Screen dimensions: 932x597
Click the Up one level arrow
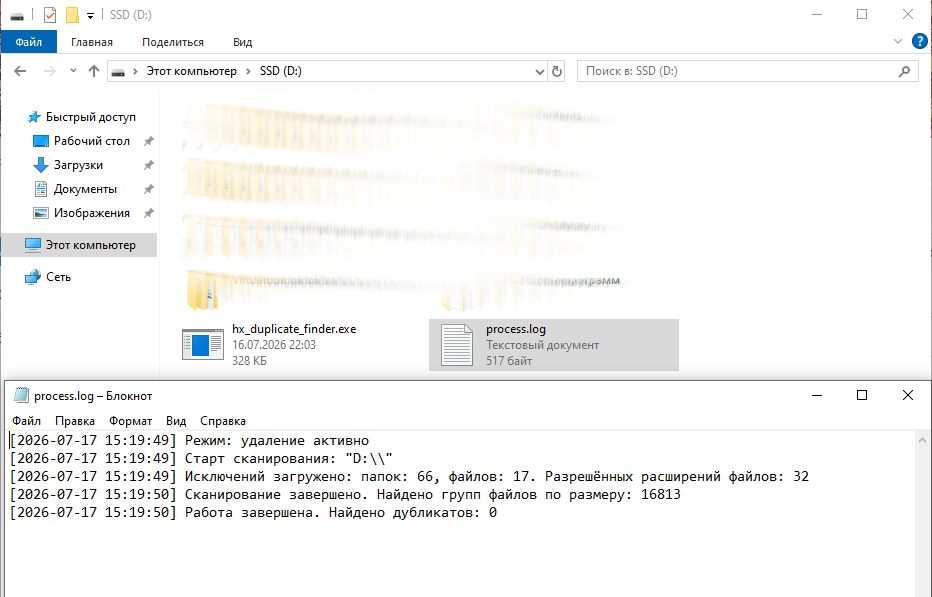coord(93,71)
